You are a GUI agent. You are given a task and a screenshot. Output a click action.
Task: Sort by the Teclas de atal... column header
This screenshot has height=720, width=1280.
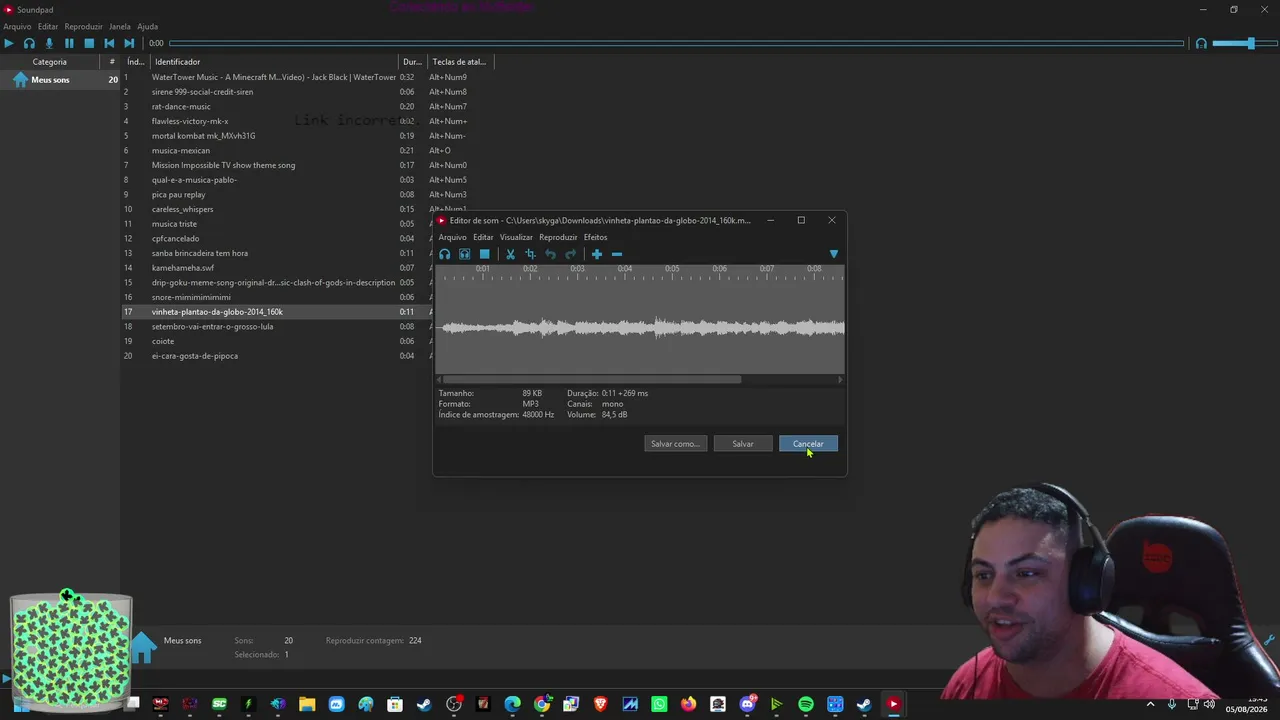click(x=460, y=62)
